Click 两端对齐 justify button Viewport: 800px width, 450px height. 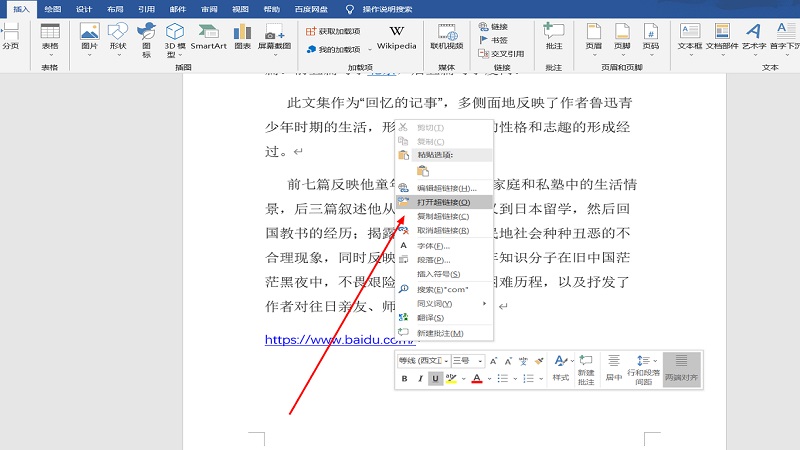coord(681,369)
